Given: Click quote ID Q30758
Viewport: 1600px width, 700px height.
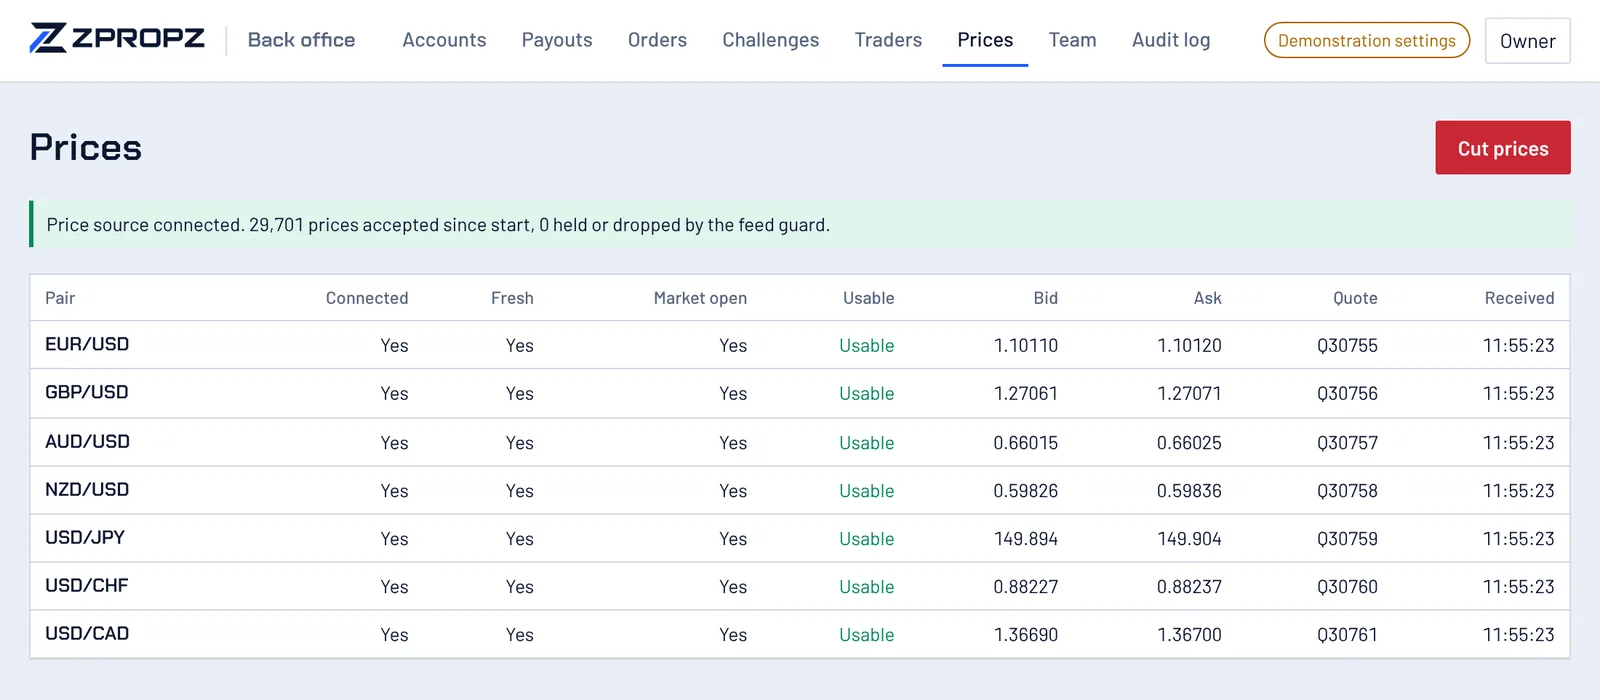Looking at the screenshot, I should [x=1347, y=490].
